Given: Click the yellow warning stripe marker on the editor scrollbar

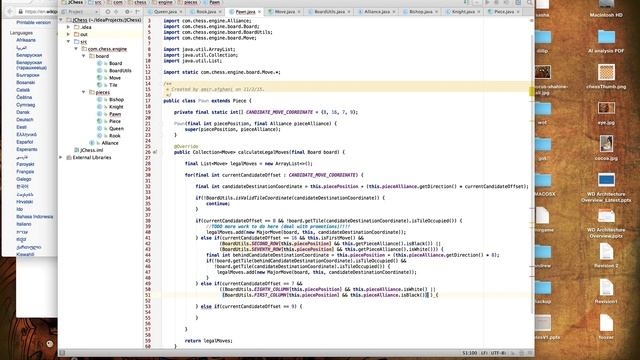Looking at the screenshot, I should point(532,91).
